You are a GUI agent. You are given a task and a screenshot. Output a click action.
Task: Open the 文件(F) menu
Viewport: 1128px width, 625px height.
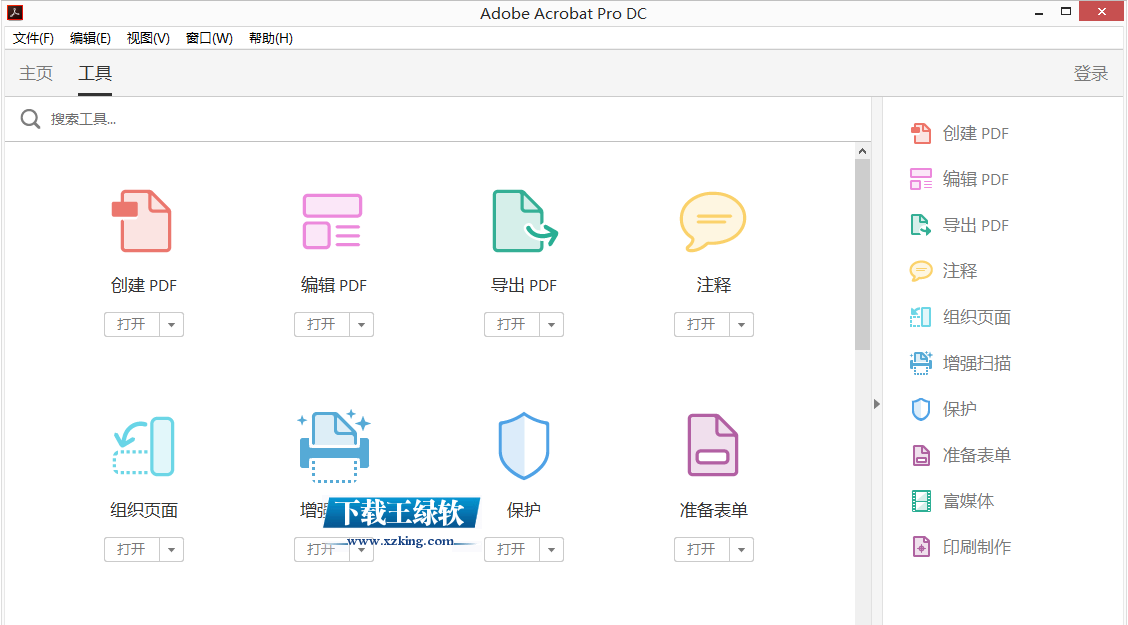click(x=33, y=38)
